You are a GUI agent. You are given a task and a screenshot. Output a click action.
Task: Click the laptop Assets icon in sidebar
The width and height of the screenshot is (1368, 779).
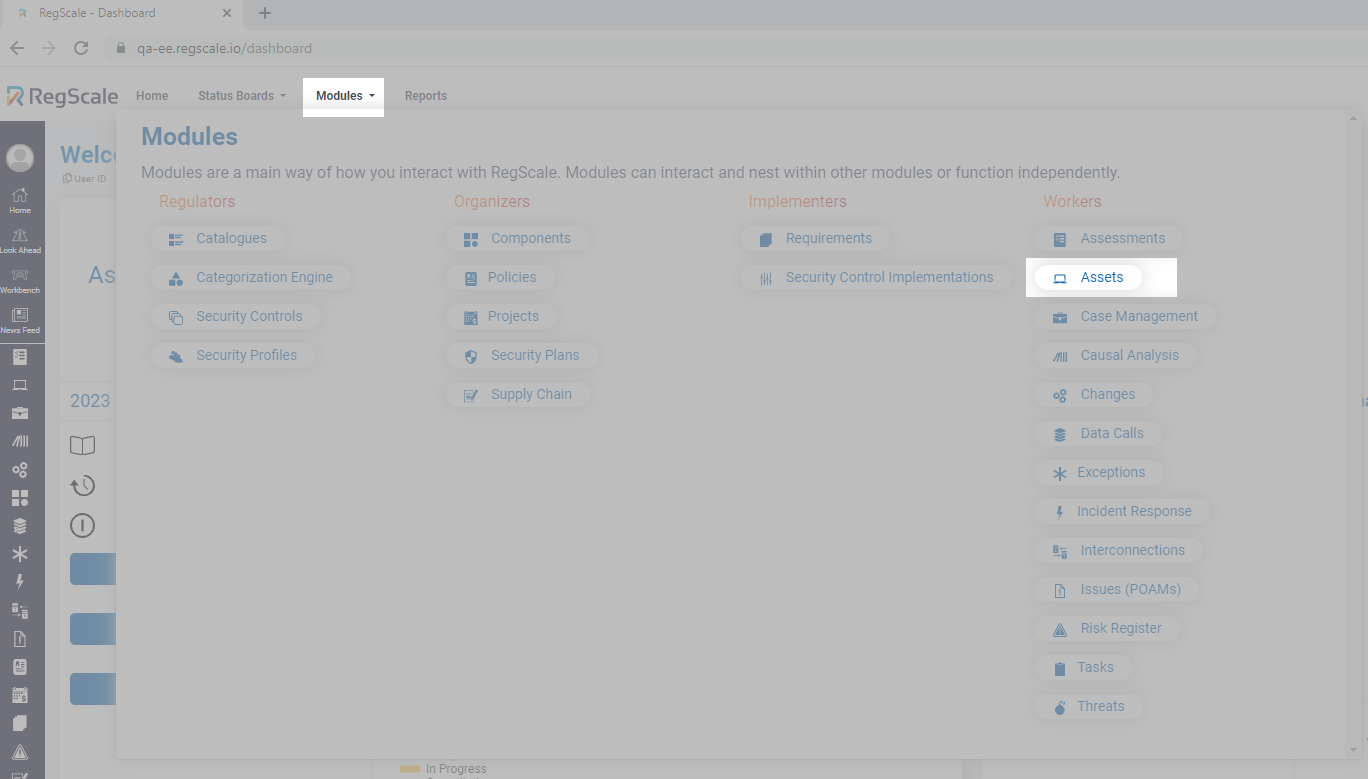(x=20, y=385)
